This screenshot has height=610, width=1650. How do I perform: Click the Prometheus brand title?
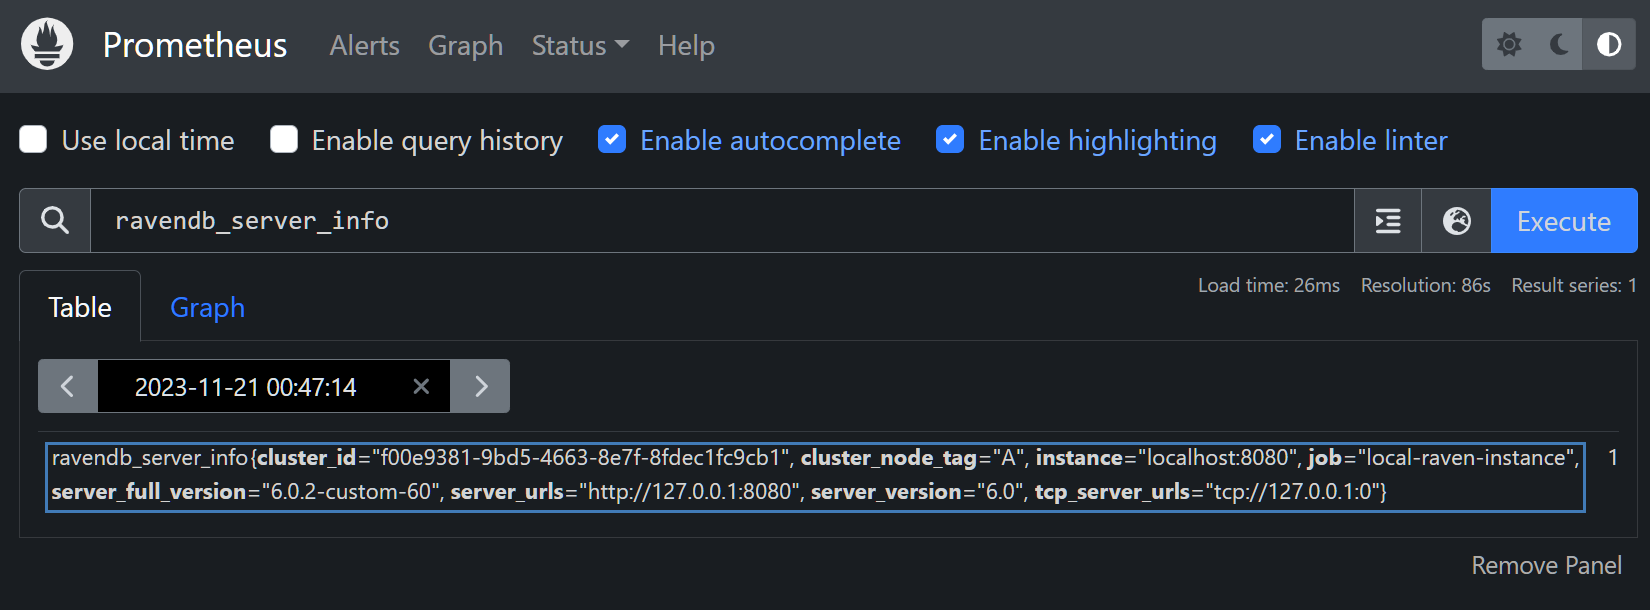click(195, 45)
